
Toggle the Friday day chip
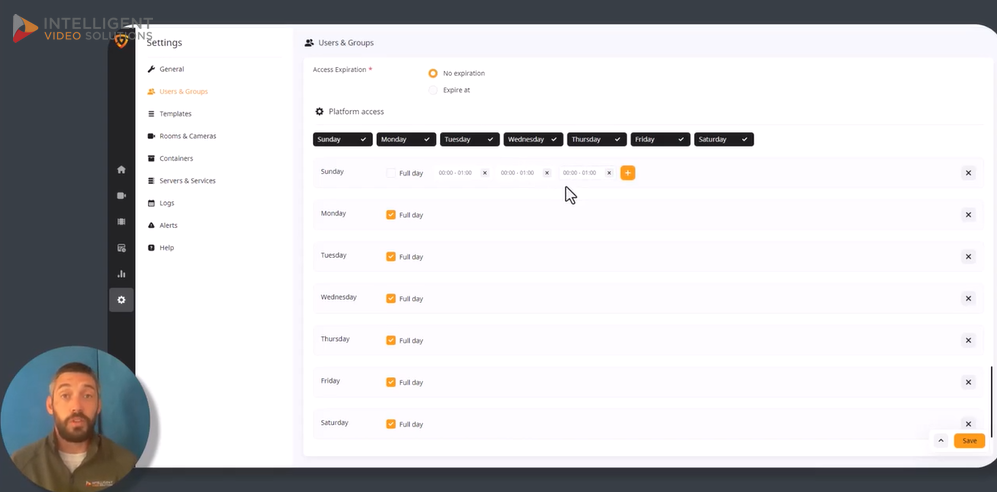point(661,139)
